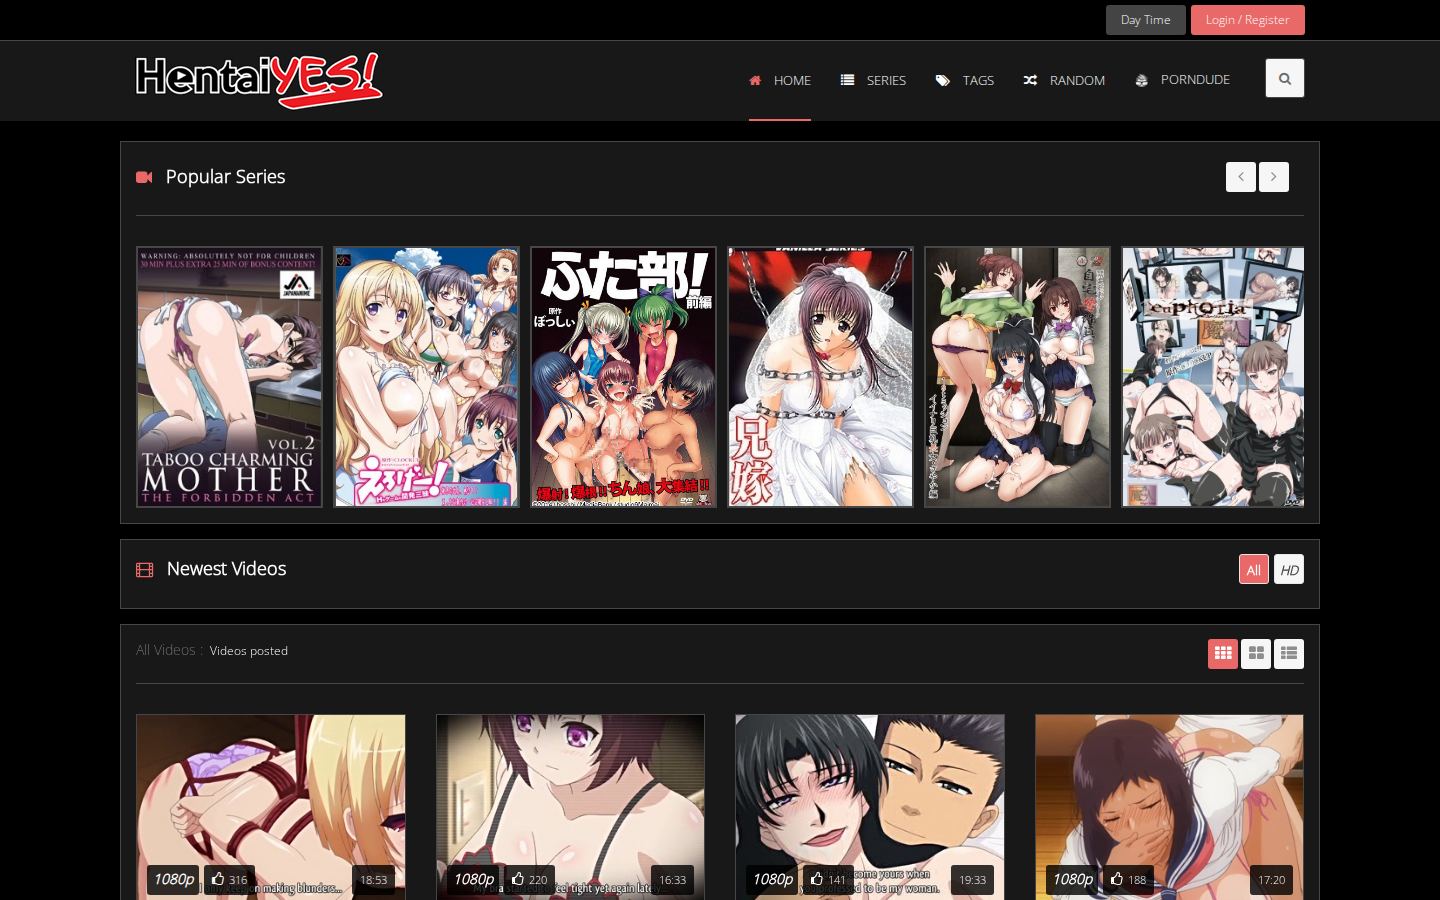The height and width of the screenshot is (900, 1440).
Task: Click the search magnifier icon
Action: click(1284, 78)
